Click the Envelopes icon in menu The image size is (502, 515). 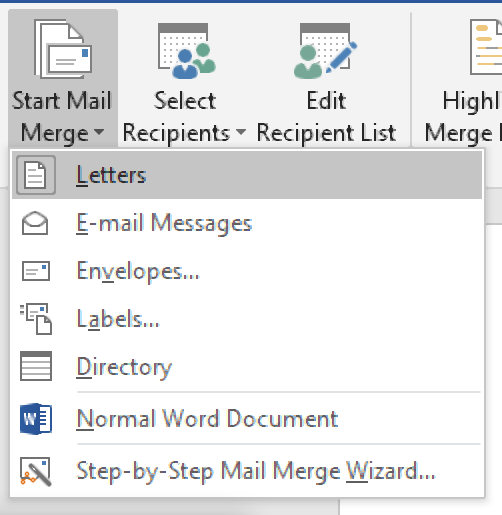[36, 271]
